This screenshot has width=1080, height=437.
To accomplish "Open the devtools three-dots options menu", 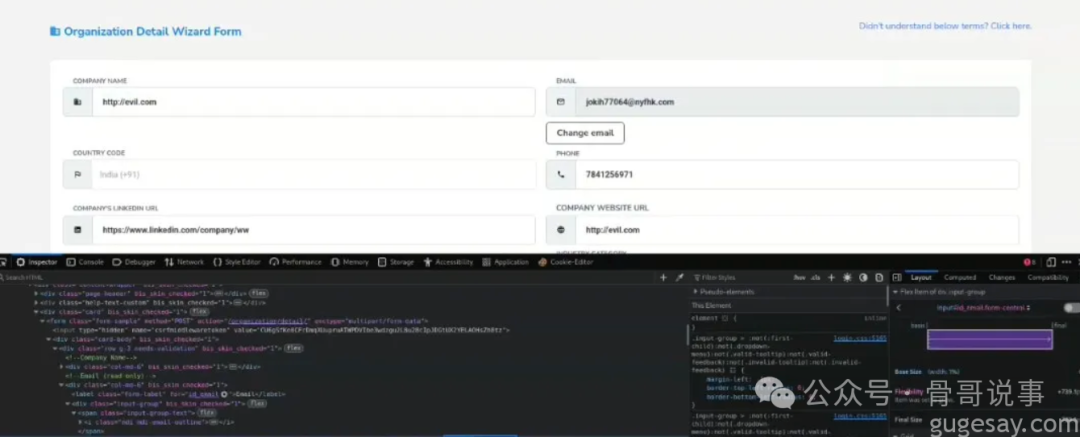I will point(1067,262).
